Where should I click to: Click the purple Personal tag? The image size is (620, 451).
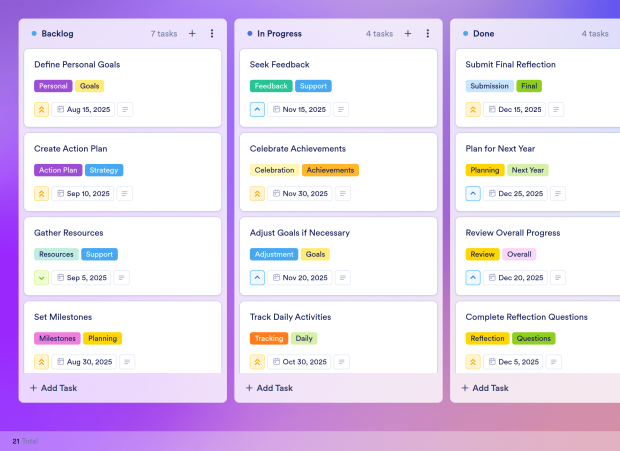[x=53, y=86]
